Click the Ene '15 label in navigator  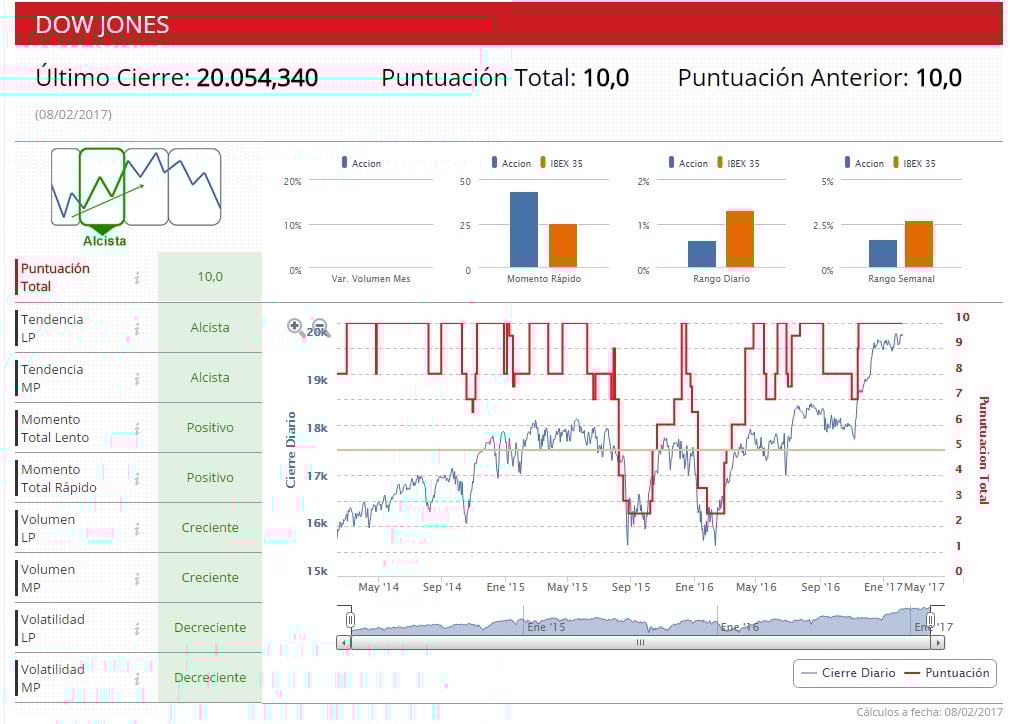(546, 627)
